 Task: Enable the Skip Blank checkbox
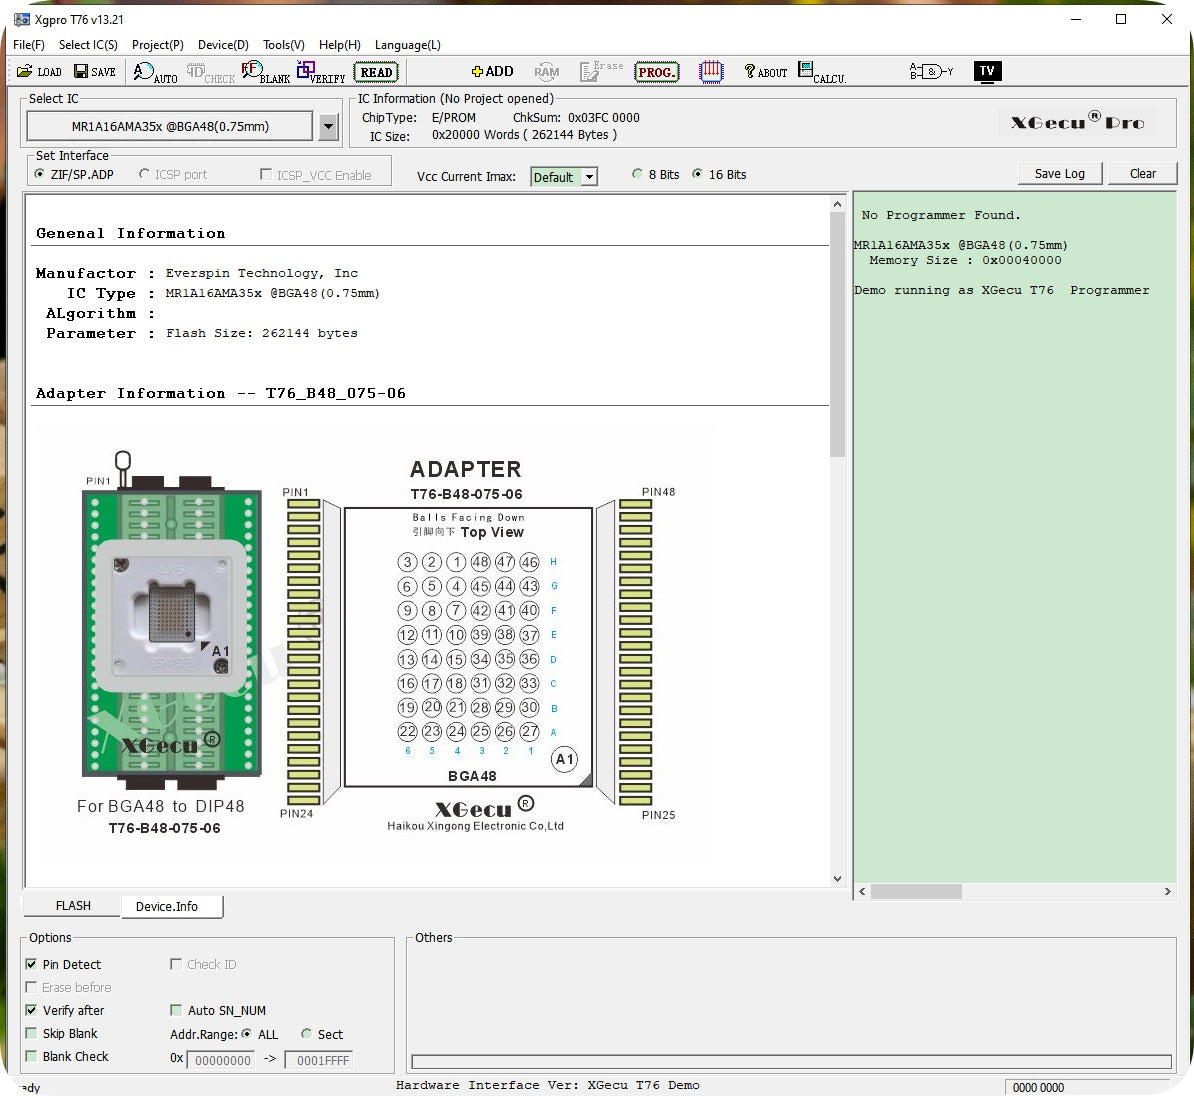point(31,1034)
